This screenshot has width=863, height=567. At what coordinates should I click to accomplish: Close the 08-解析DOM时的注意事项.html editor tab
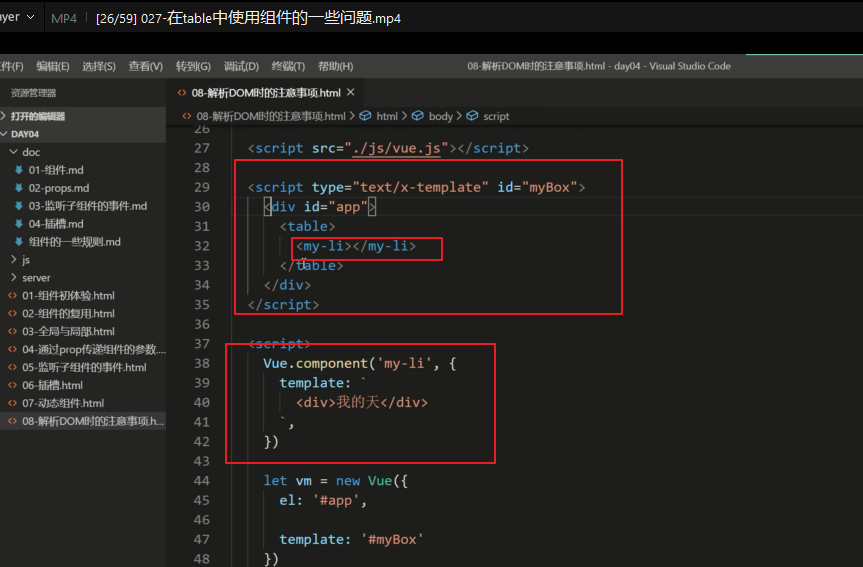click(x=351, y=92)
